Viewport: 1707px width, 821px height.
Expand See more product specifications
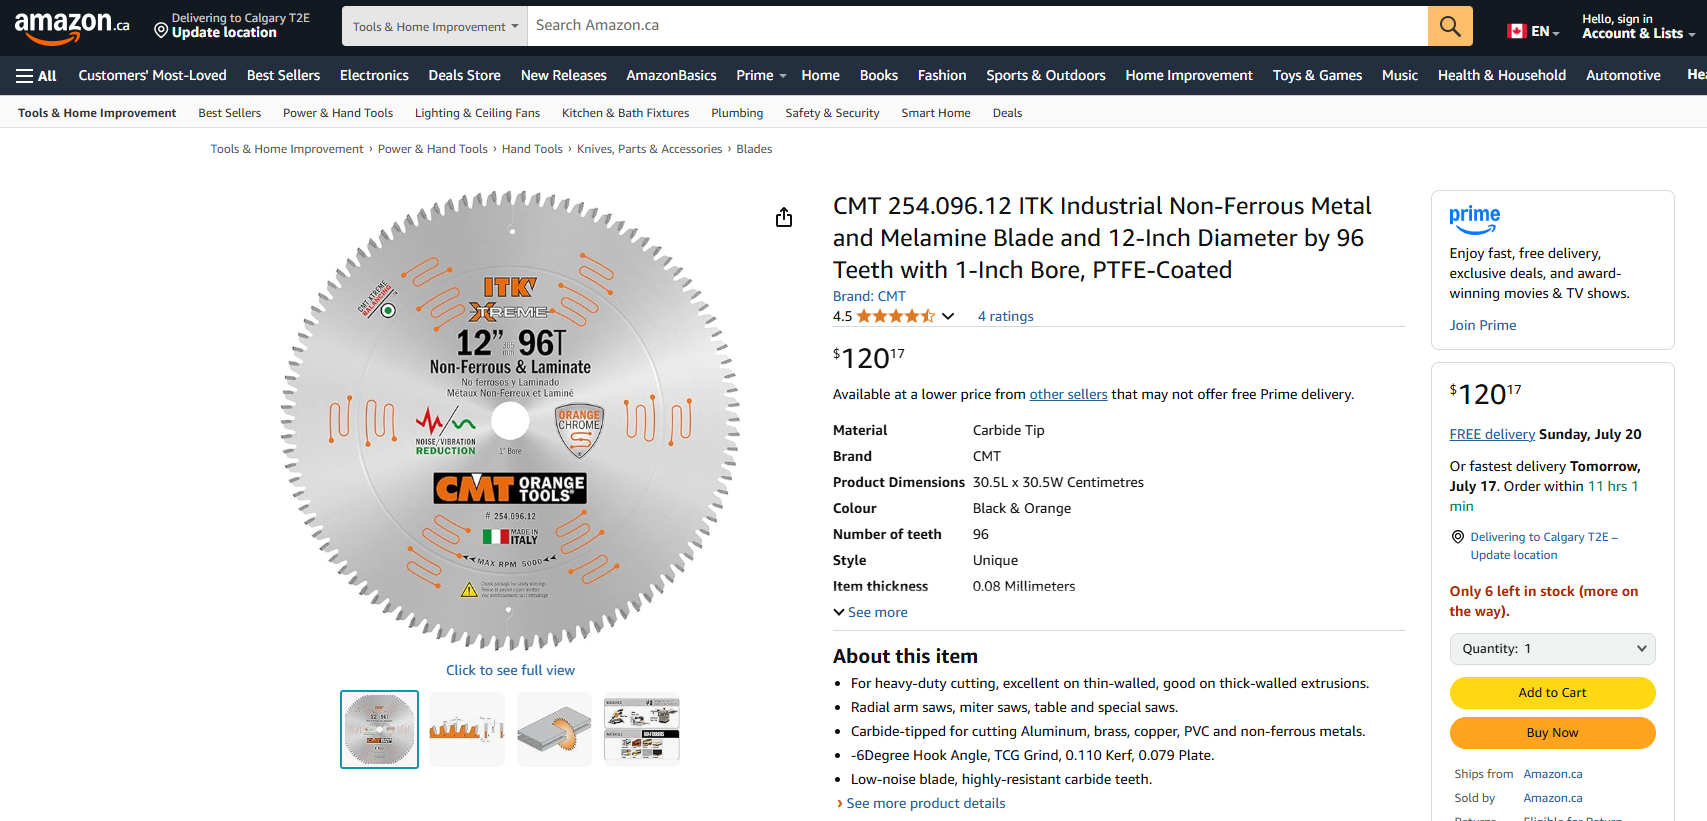tap(871, 612)
